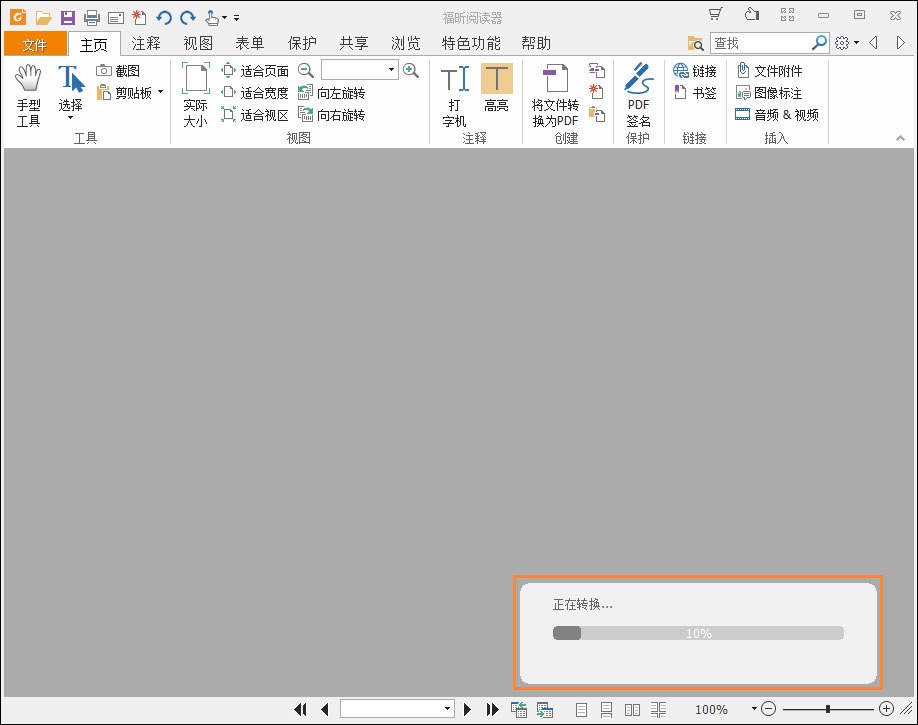
Task: Enable continuous scrolling page view
Action: (x=606, y=709)
